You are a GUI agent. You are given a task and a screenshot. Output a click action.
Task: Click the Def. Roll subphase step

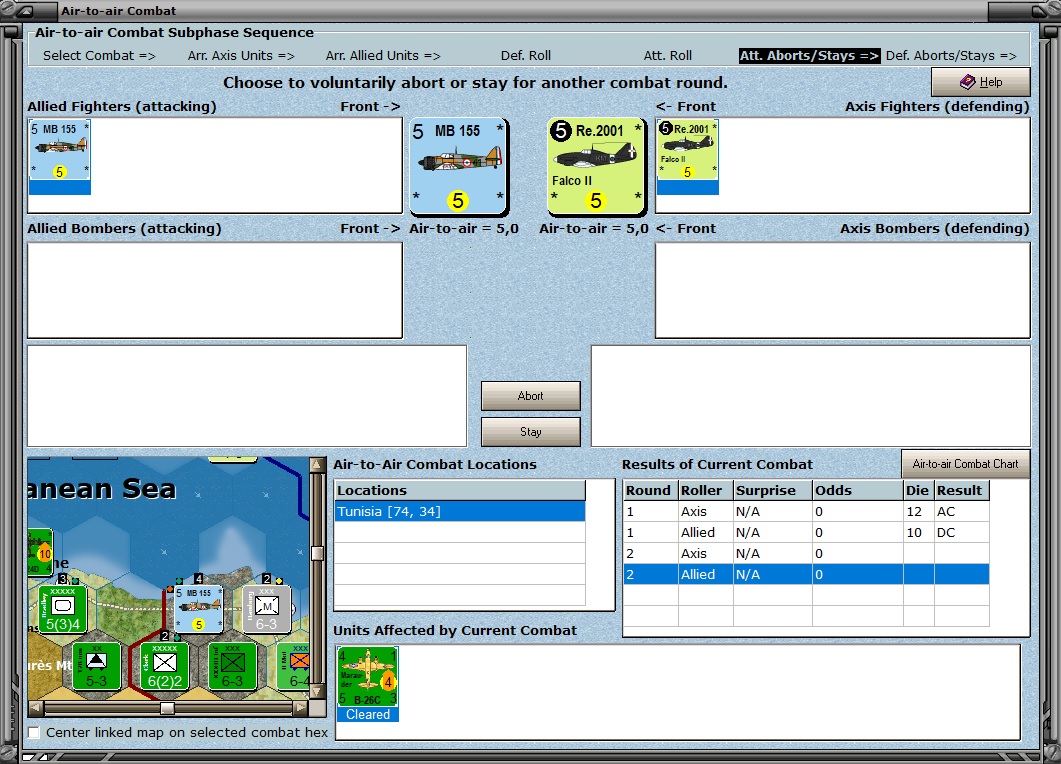tap(526, 55)
